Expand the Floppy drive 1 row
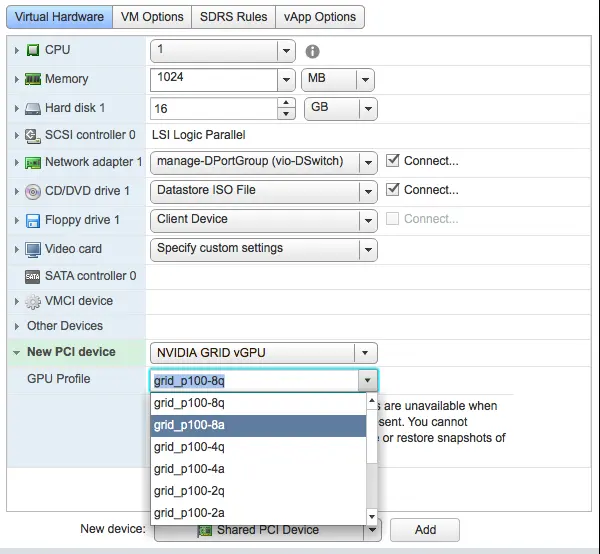Viewport: 600px width, 554px height. [16, 220]
